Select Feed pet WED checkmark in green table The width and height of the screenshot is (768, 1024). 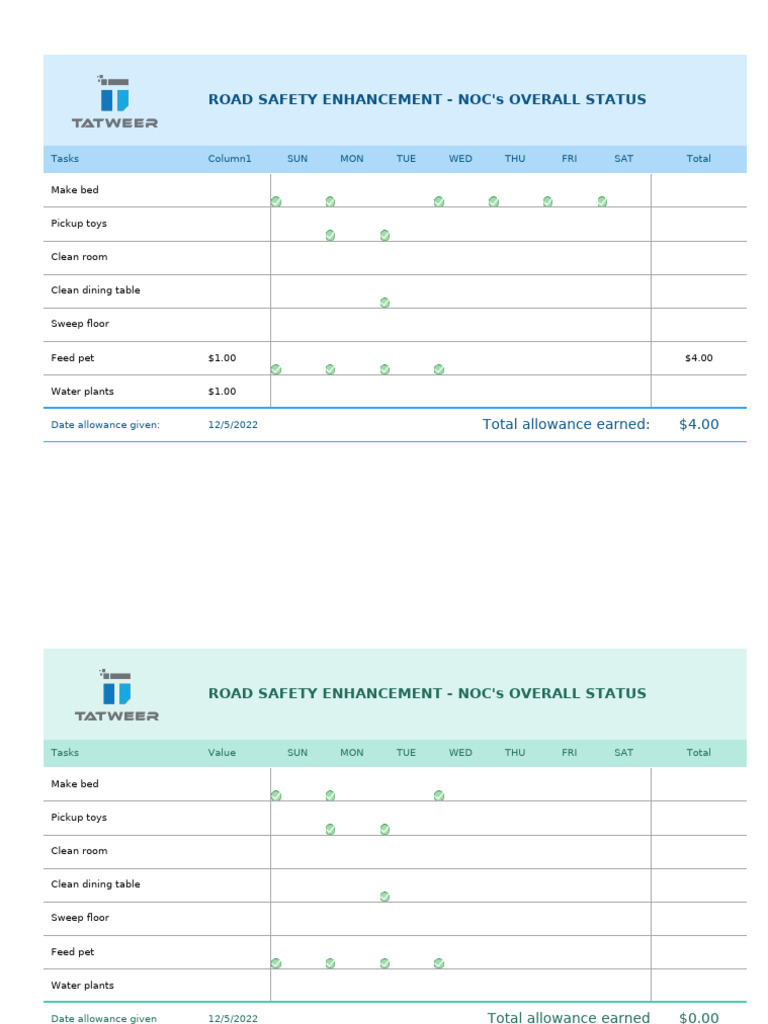pyautogui.click(x=439, y=963)
